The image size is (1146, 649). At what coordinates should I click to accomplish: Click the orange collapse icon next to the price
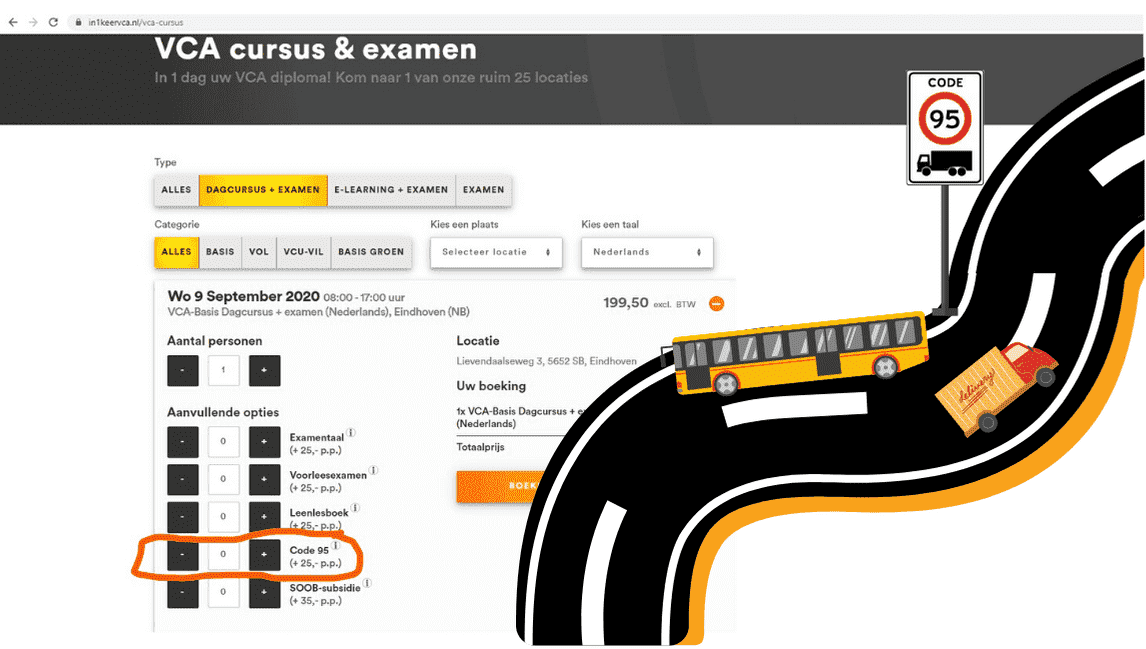point(716,303)
